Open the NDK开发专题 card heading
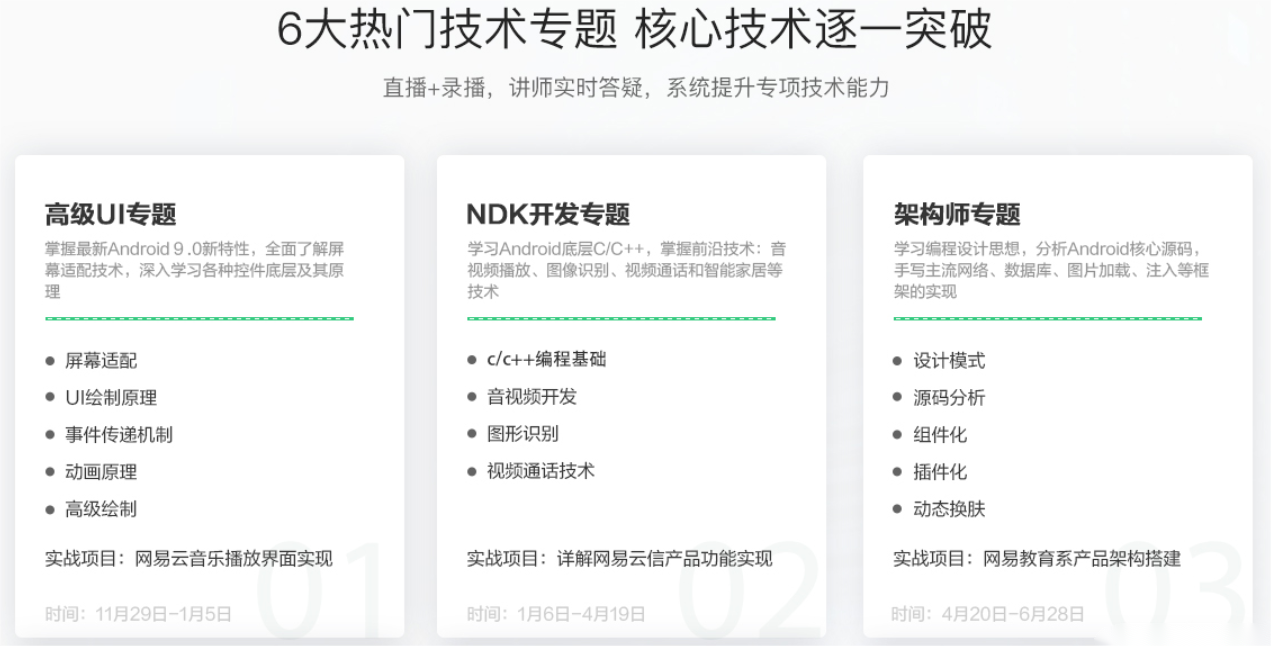 pos(548,214)
